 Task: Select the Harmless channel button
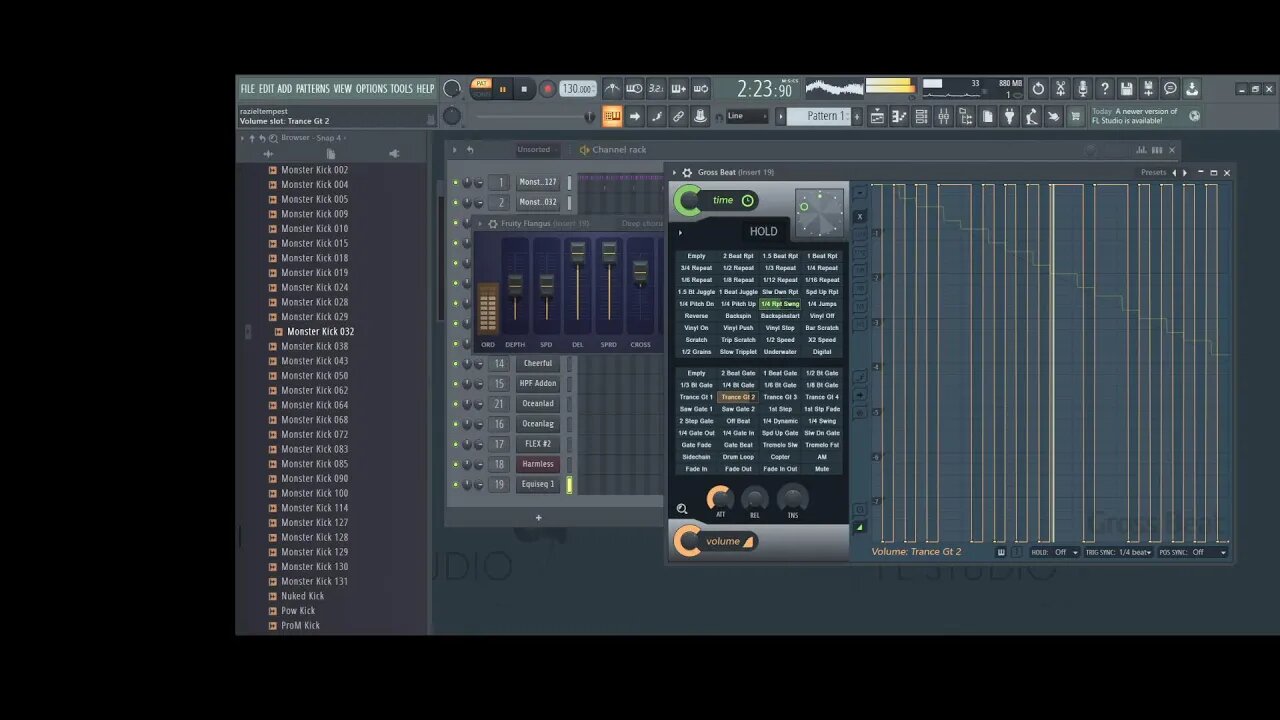point(538,464)
